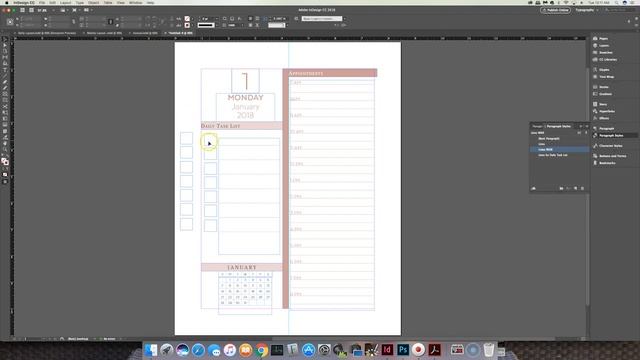Select the Pen tool
The image size is (640, 360).
[5, 82]
